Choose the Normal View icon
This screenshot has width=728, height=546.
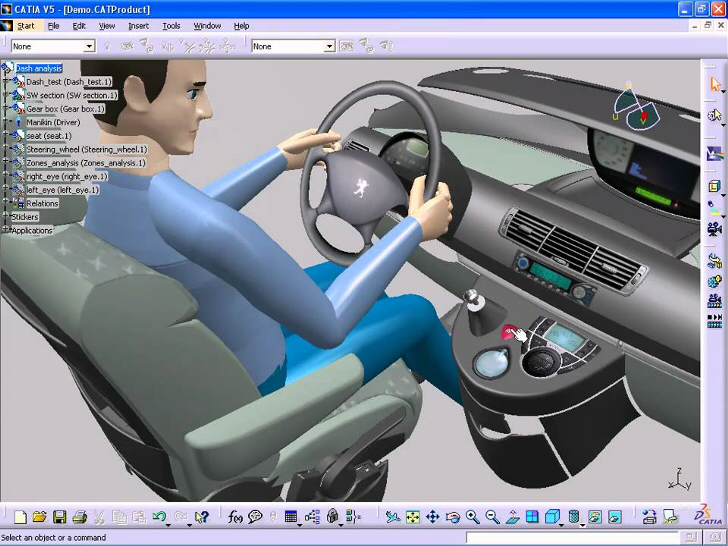tap(512, 516)
